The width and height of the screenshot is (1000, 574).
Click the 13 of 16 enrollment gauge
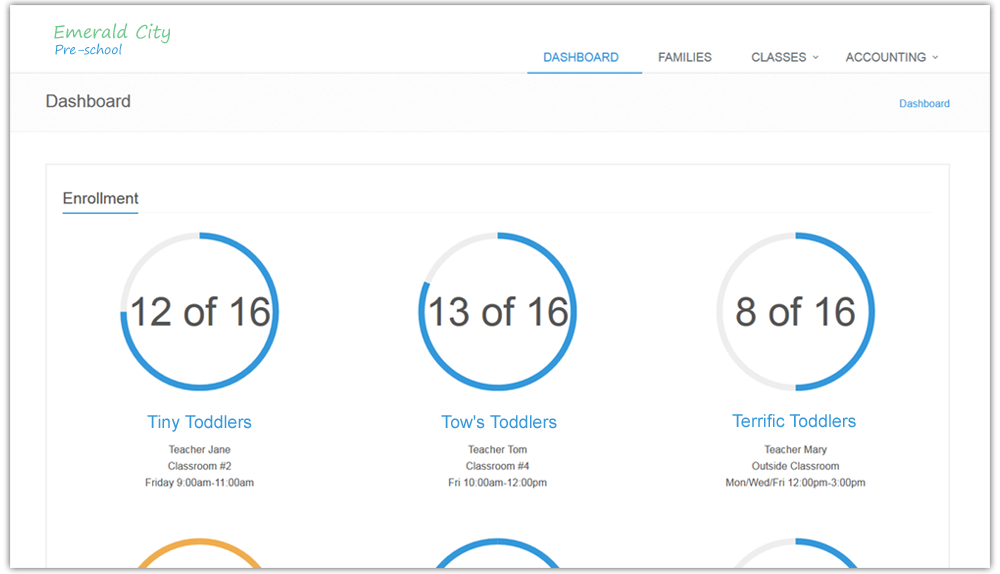(x=498, y=312)
